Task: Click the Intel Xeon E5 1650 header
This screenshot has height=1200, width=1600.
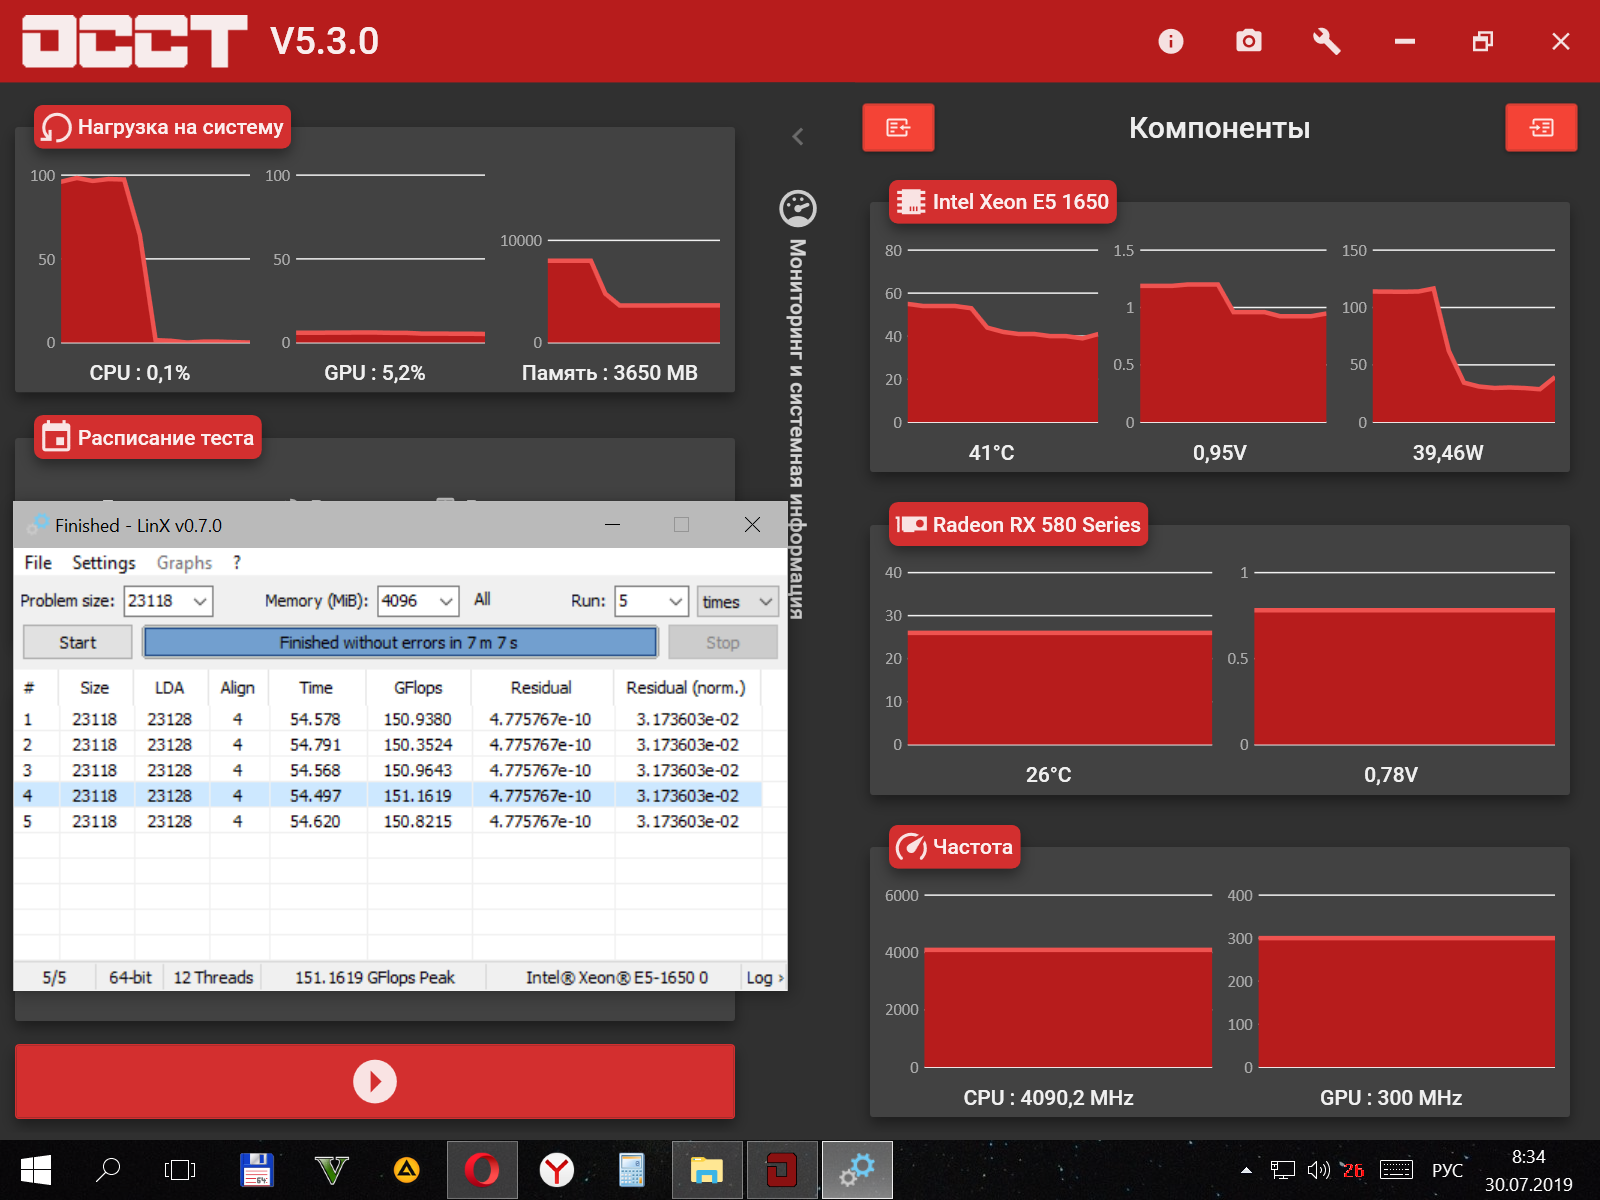Action: [x=1003, y=202]
